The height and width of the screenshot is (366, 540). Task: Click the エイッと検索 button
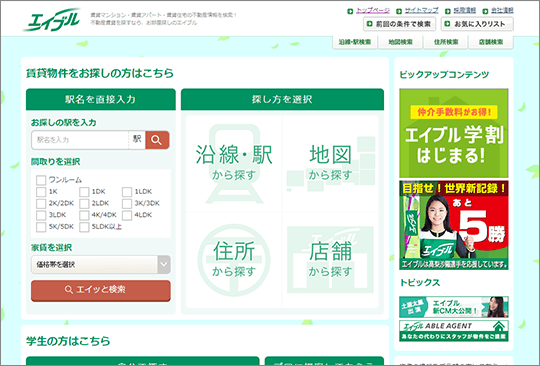pos(101,290)
